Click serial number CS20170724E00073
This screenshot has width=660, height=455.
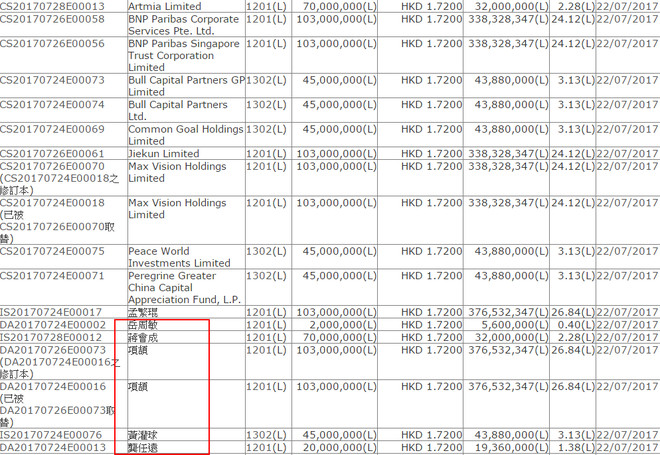tap(52, 80)
